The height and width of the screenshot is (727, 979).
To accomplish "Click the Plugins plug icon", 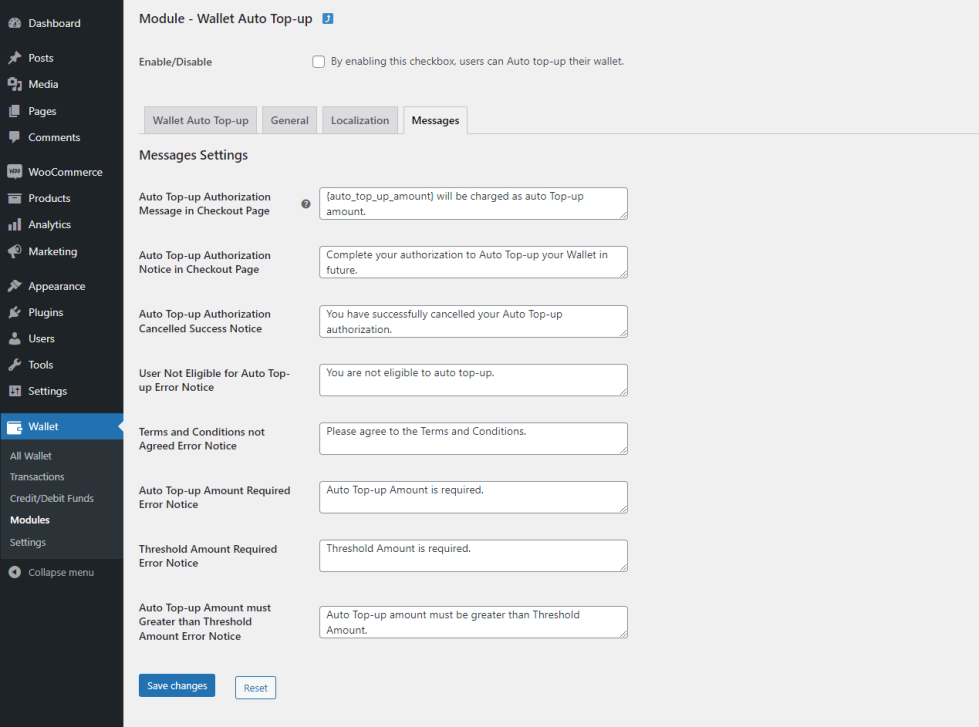I will [x=15, y=312].
